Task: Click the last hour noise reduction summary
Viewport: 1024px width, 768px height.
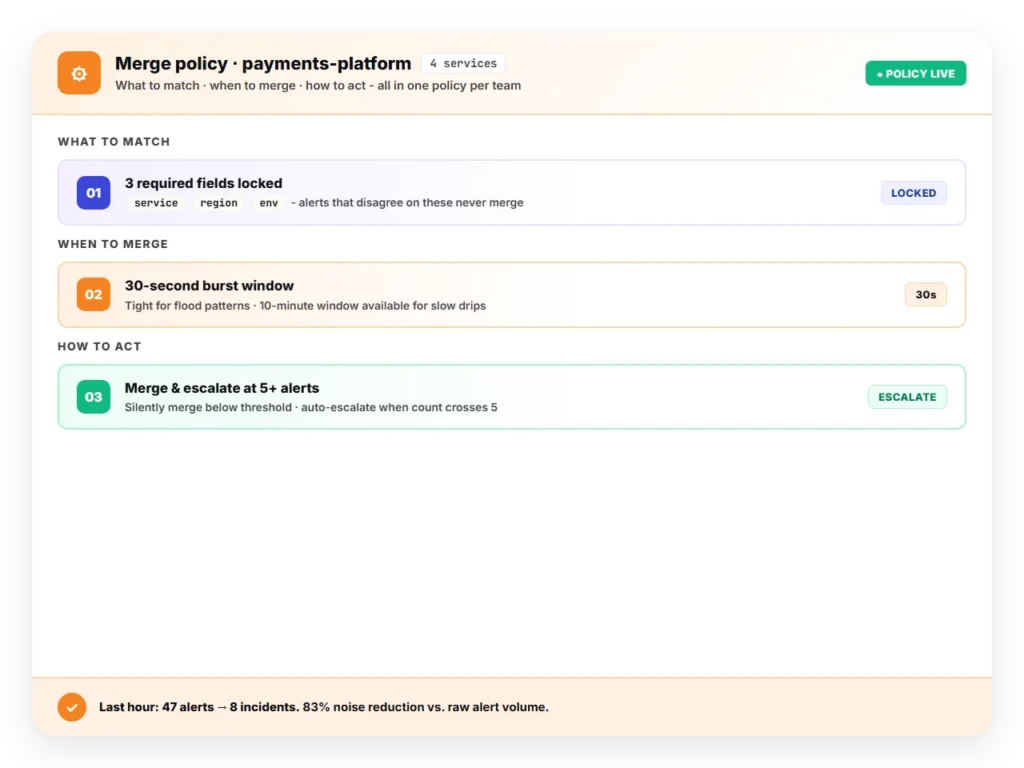Action: (323, 707)
